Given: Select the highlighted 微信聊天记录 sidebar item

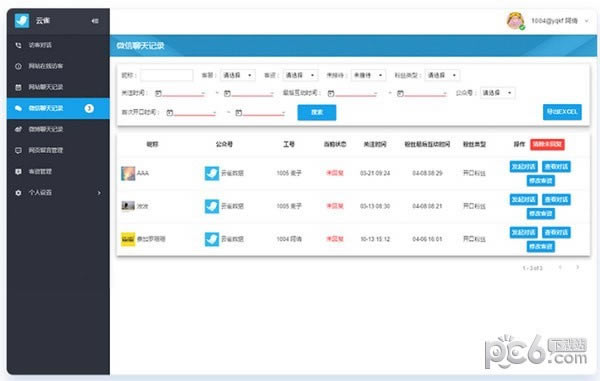Looking at the screenshot, I should pyautogui.click(x=58, y=108).
